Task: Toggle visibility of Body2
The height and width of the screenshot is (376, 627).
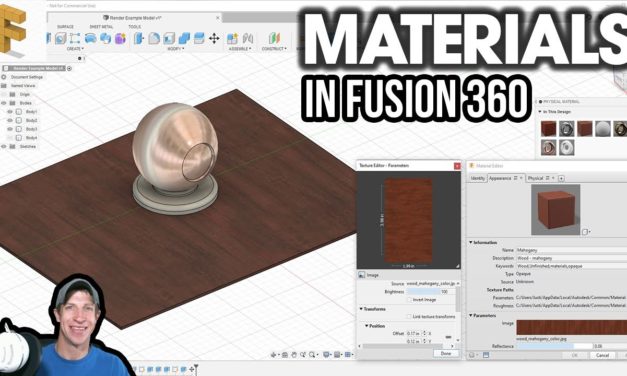Action: click(x=10, y=120)
